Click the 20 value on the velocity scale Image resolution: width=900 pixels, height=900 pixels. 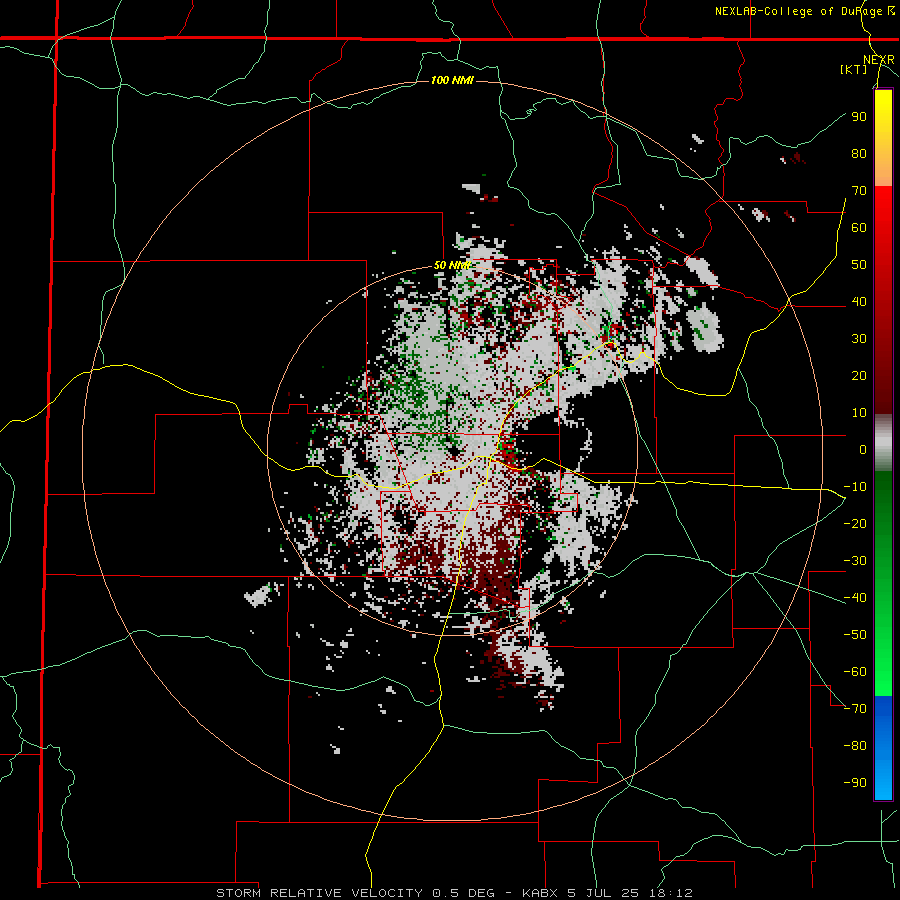coord(859,376)
